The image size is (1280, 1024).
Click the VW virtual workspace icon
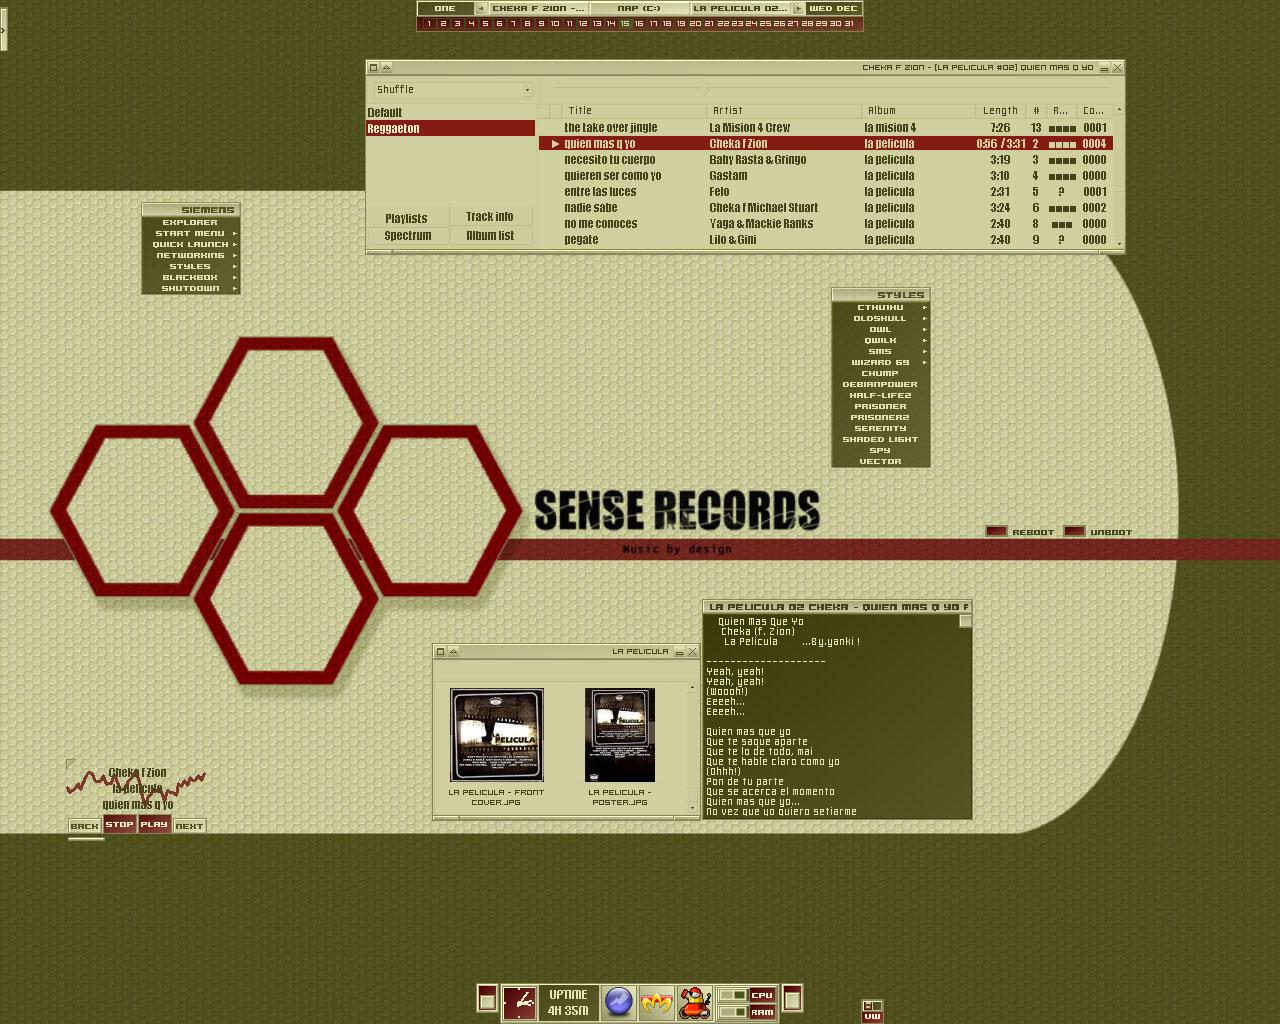click(872, 1011)
